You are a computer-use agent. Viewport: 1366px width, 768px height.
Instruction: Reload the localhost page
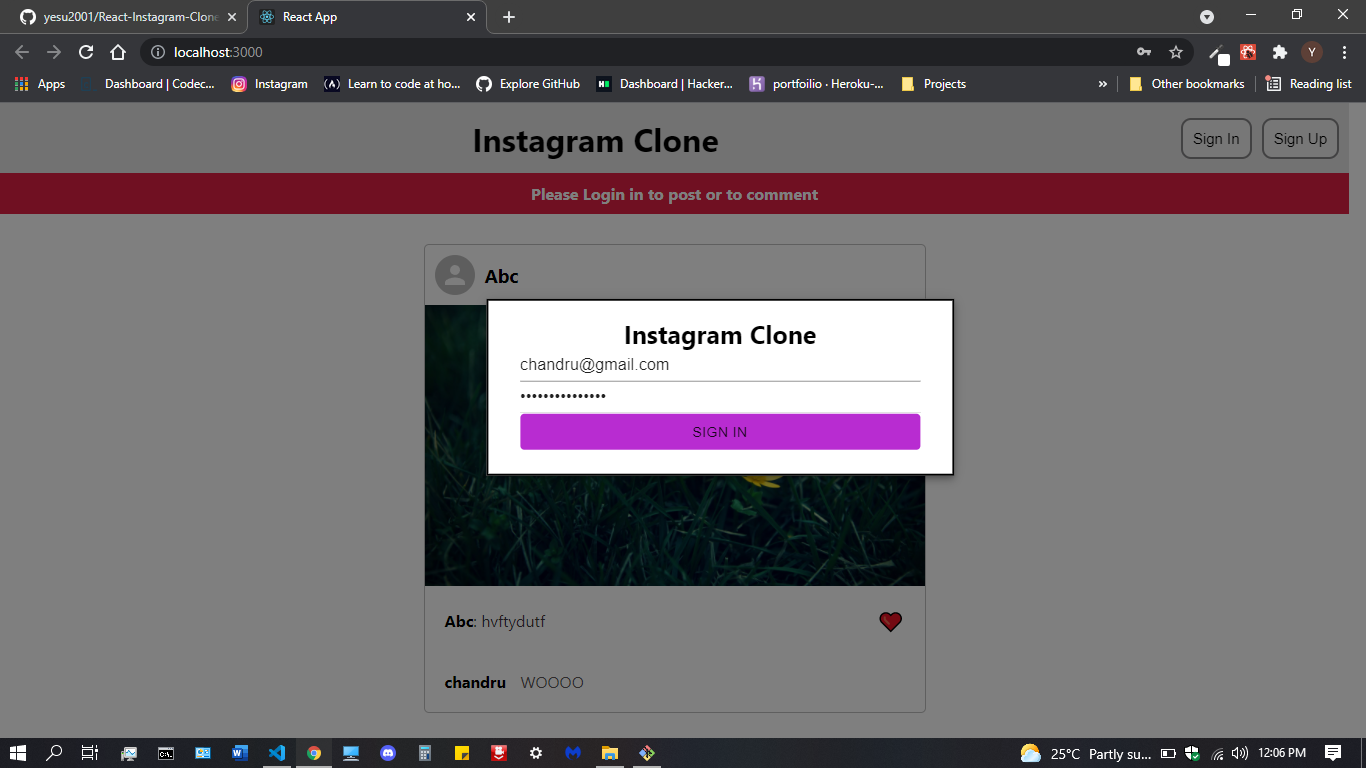pyautogui.click(x=85, y=52)
